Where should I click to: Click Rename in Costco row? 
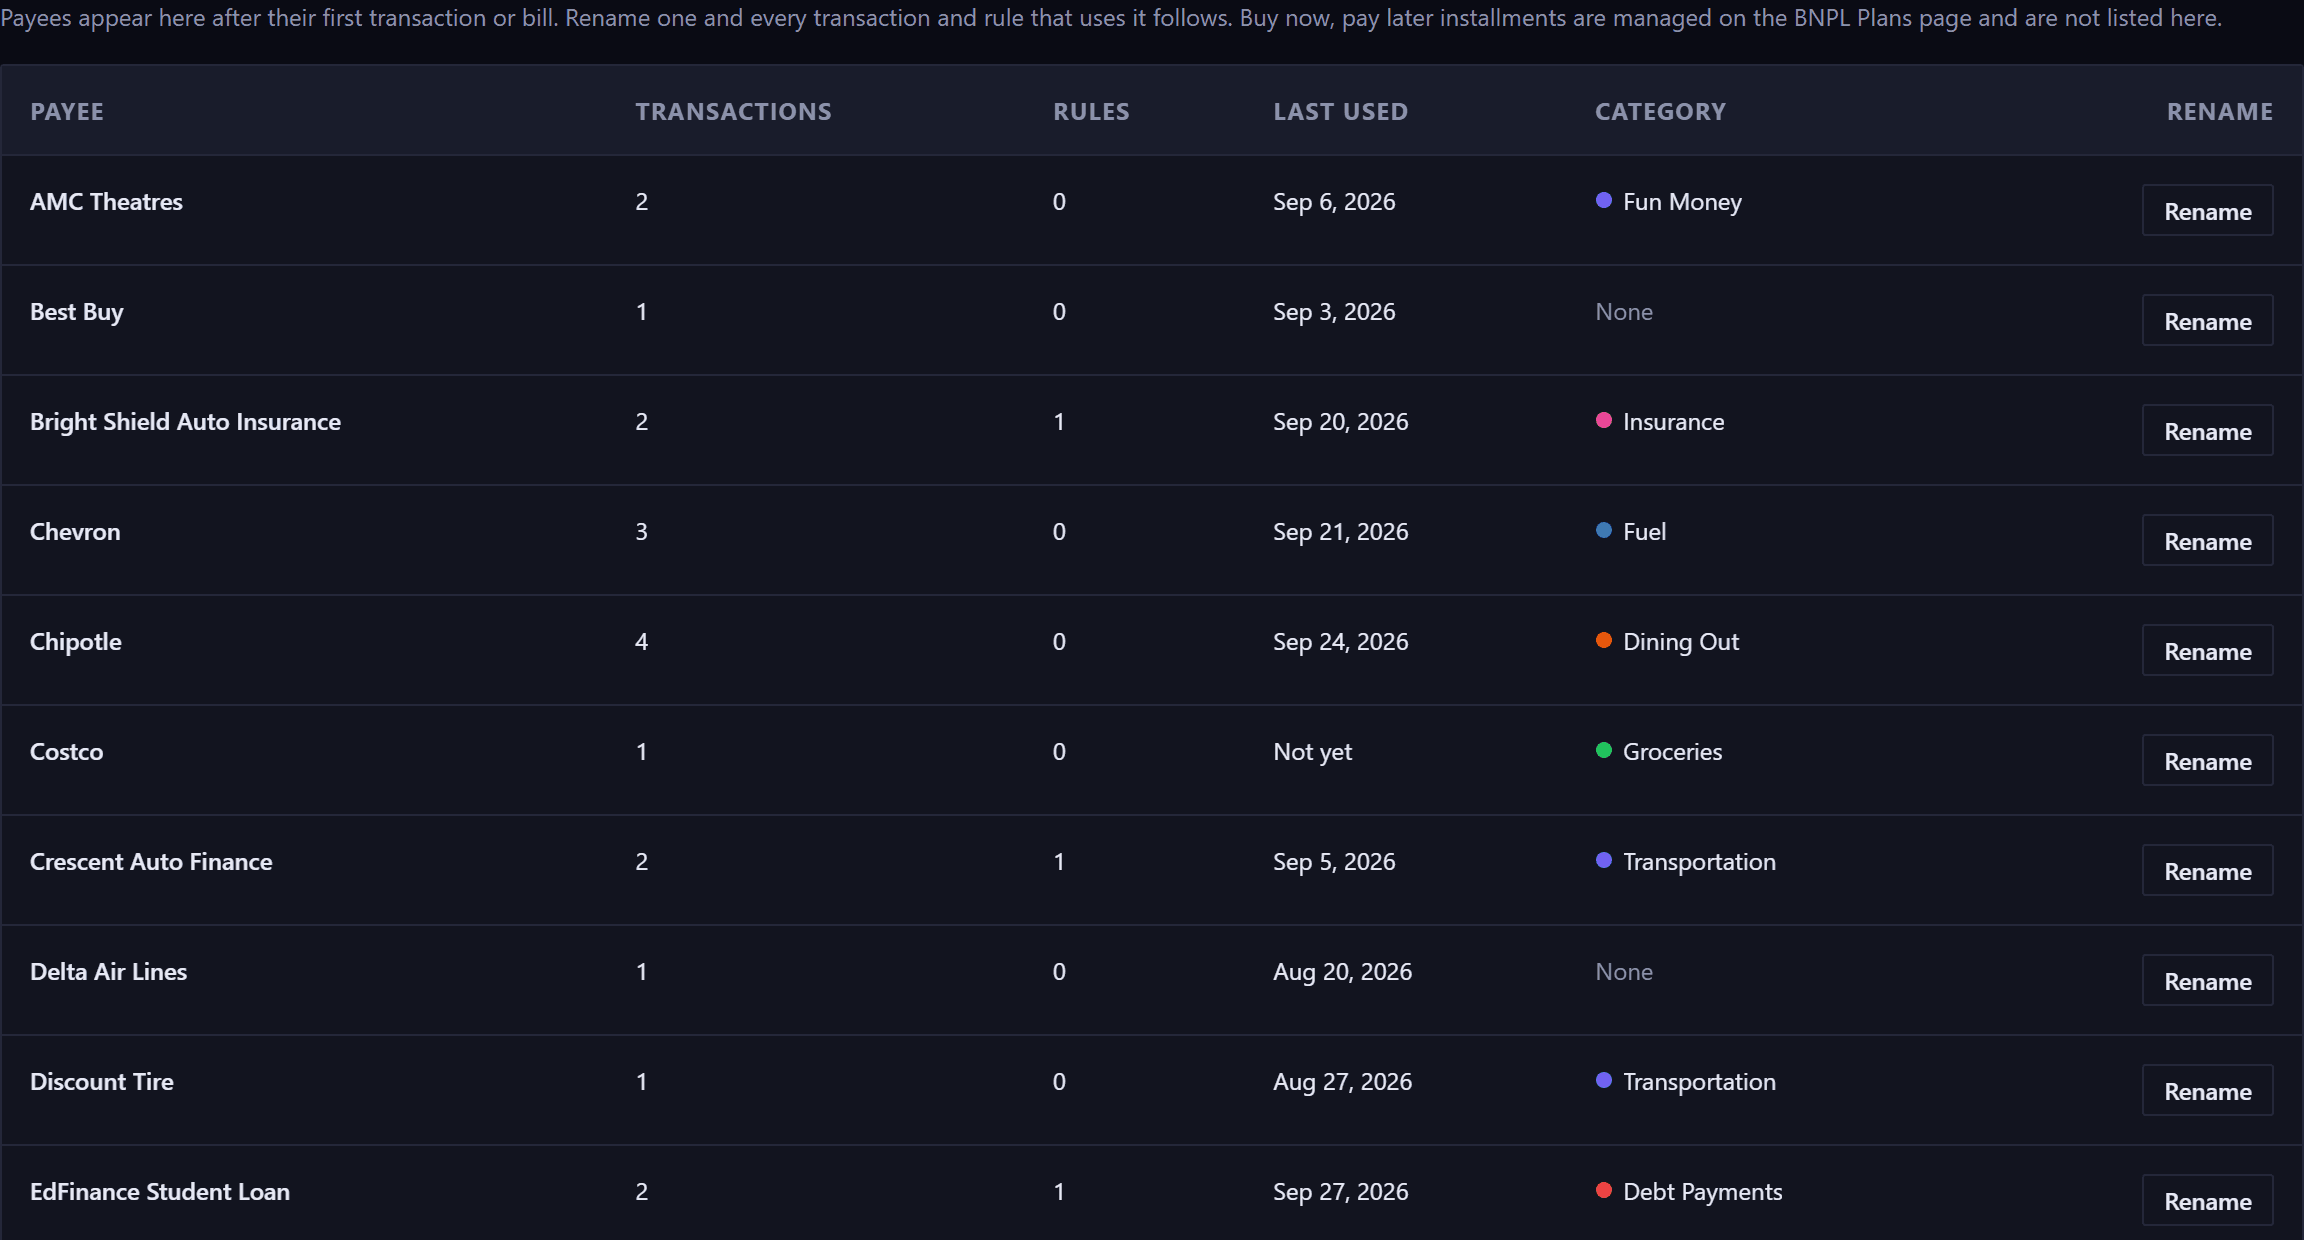click(2207, 761)
